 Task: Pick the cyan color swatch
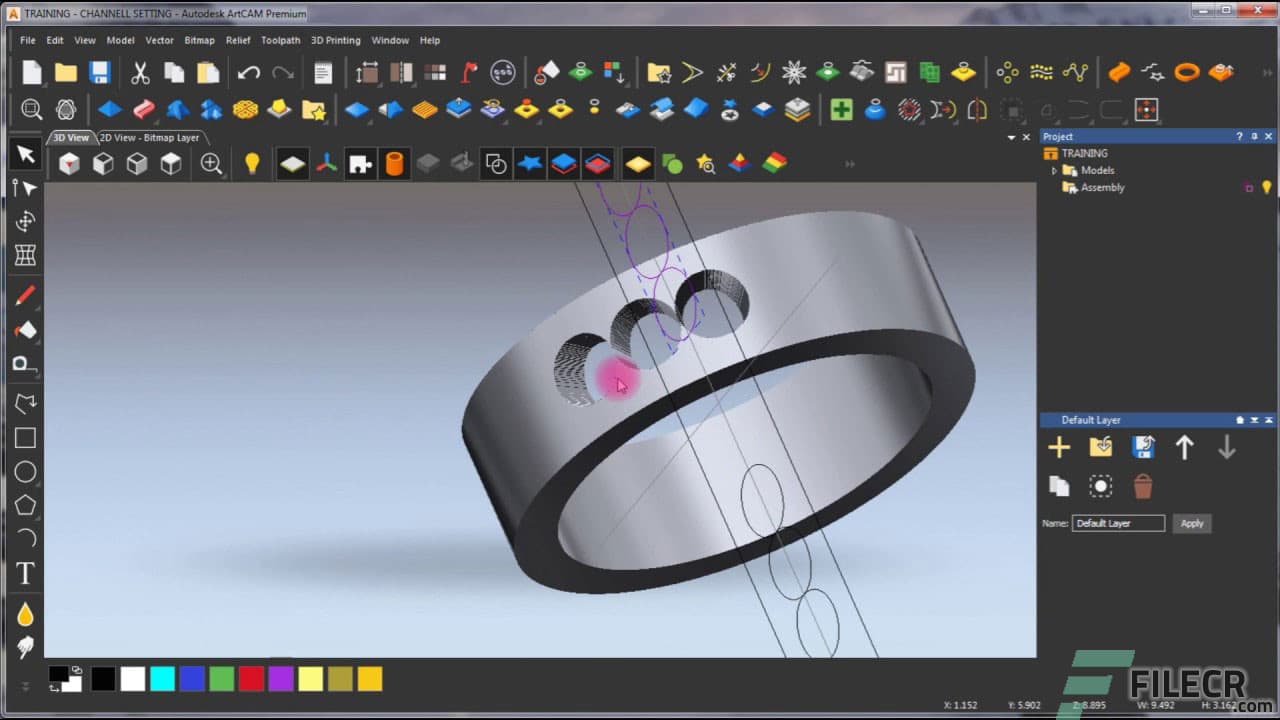point(162,678)
